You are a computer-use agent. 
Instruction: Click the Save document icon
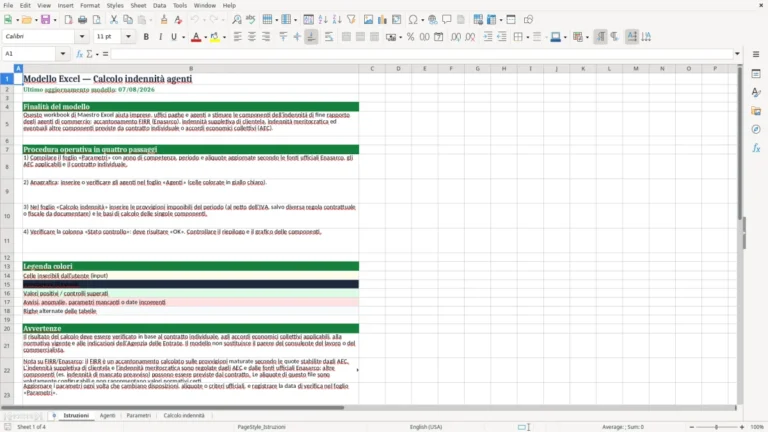(x=45, y=20)
